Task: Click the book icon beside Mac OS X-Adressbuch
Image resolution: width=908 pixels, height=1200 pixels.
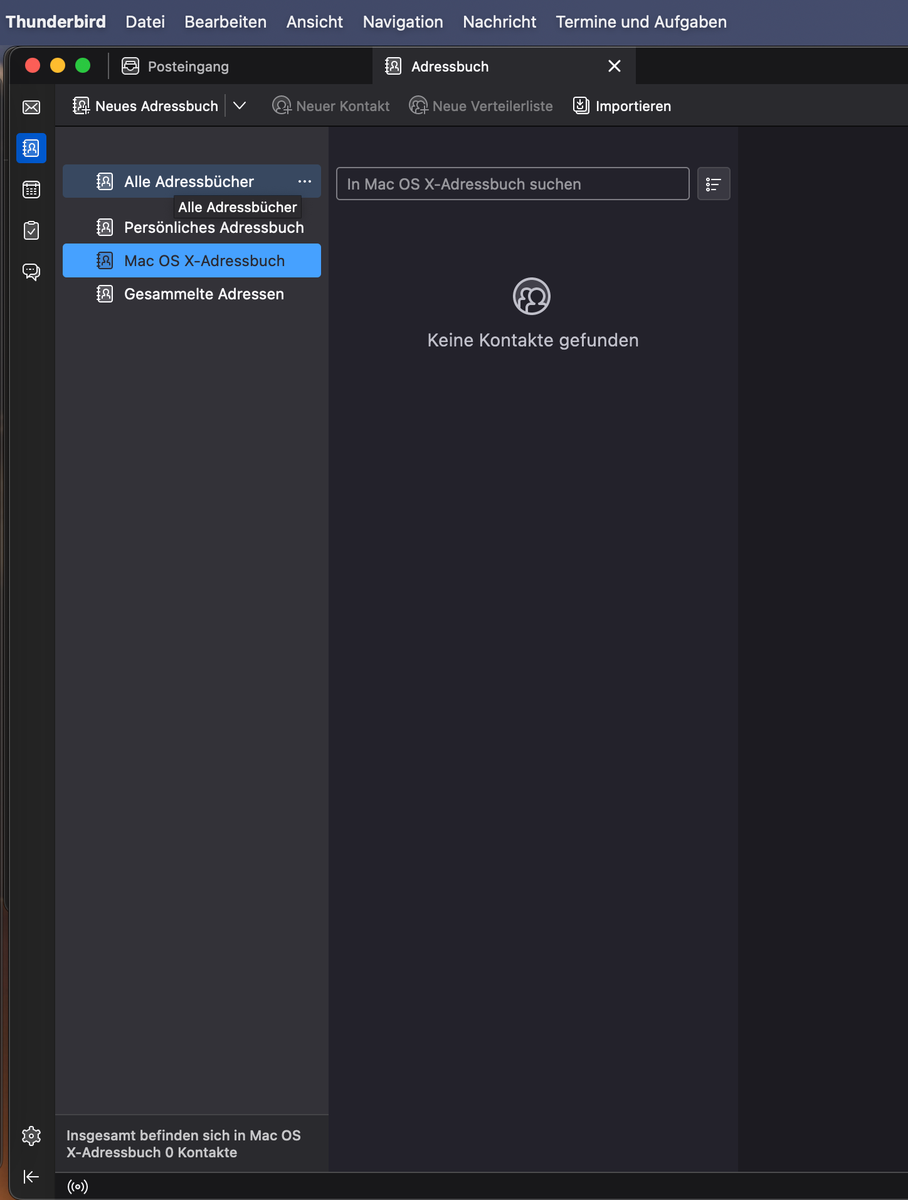Action: click(x=104, y=261)
